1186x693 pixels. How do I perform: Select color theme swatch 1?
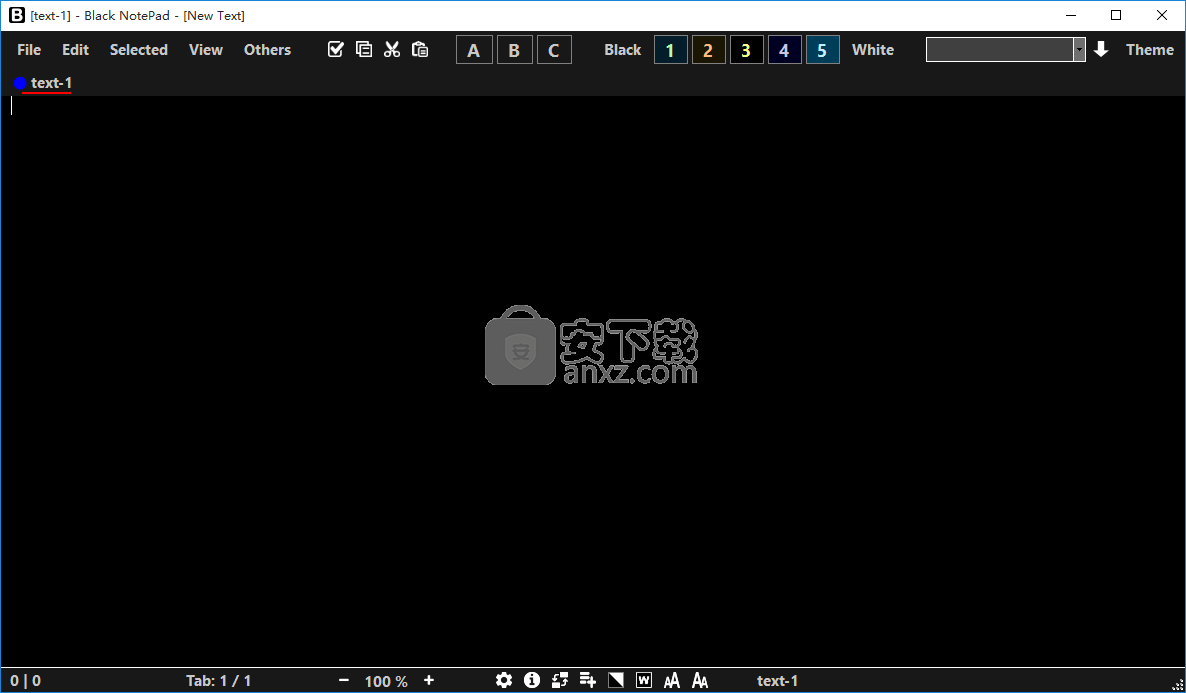[x=670, y=50]
